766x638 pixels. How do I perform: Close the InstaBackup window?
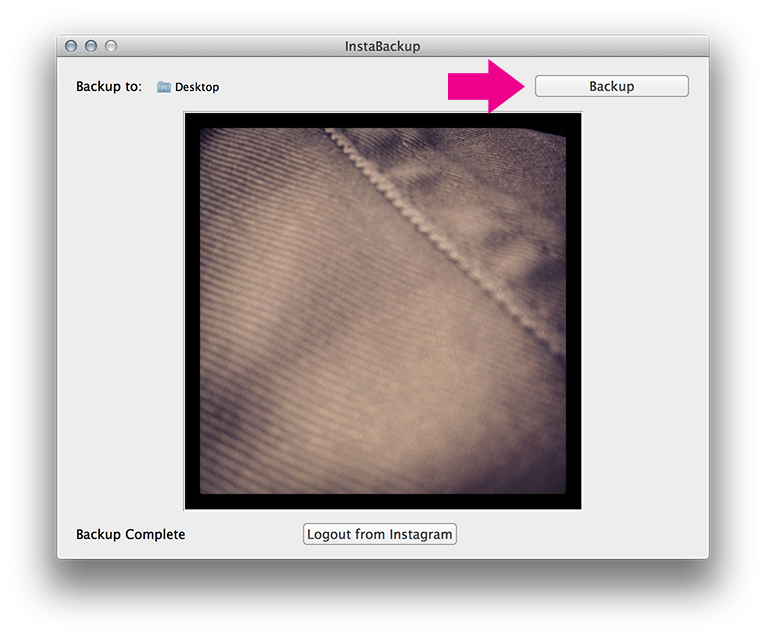pyautogui.click(x=71, y=46)
